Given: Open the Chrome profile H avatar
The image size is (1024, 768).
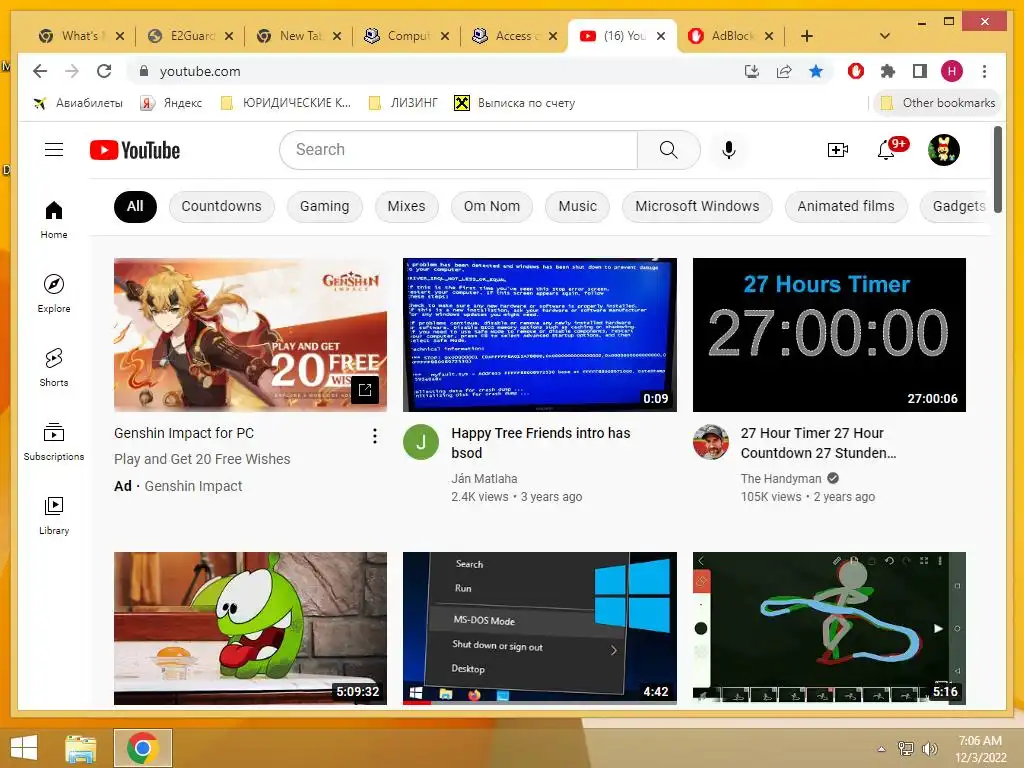Looking at the screenshot, I should tap(952, 71).
